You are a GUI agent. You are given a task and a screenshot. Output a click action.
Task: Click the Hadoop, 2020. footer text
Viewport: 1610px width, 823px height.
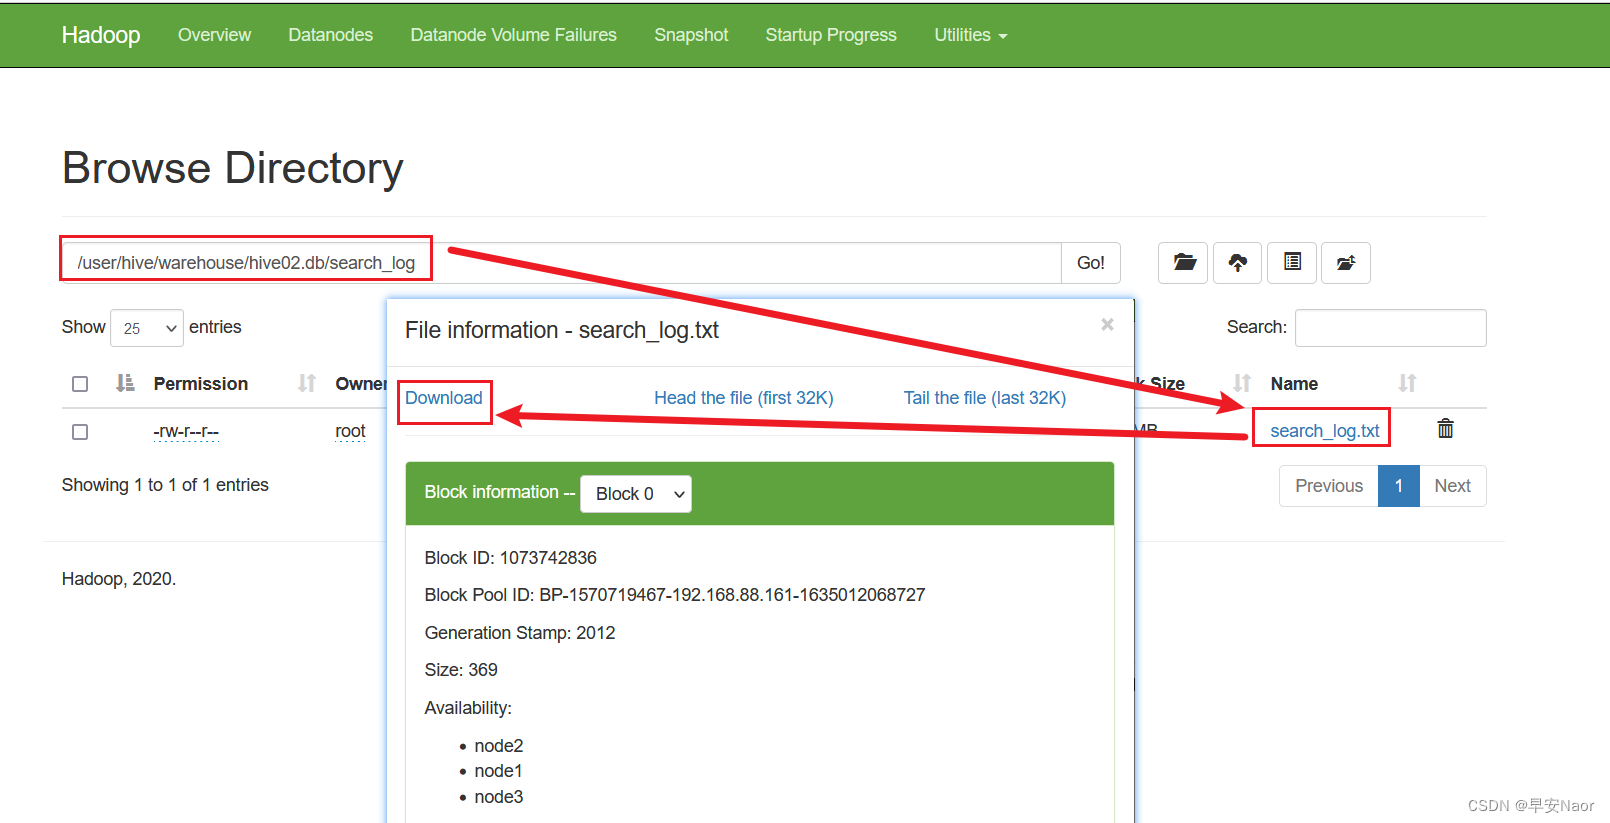point(119,579)
